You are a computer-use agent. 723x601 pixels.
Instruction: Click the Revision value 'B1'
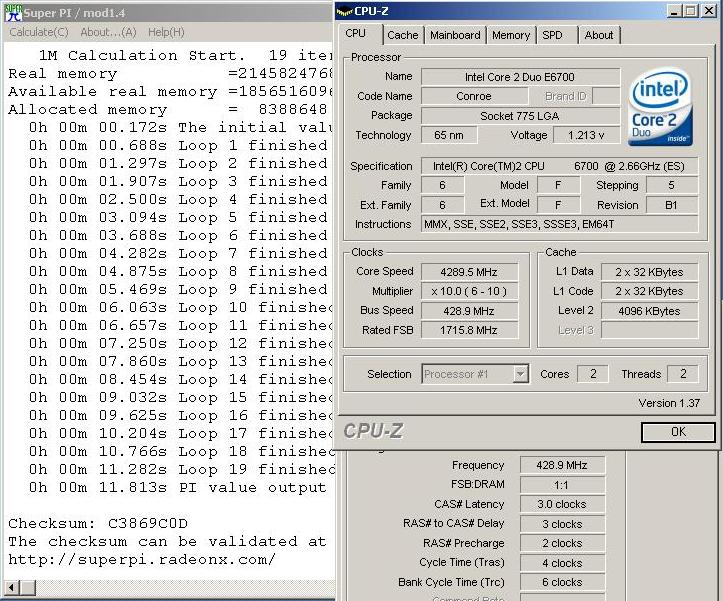(672, 205)
